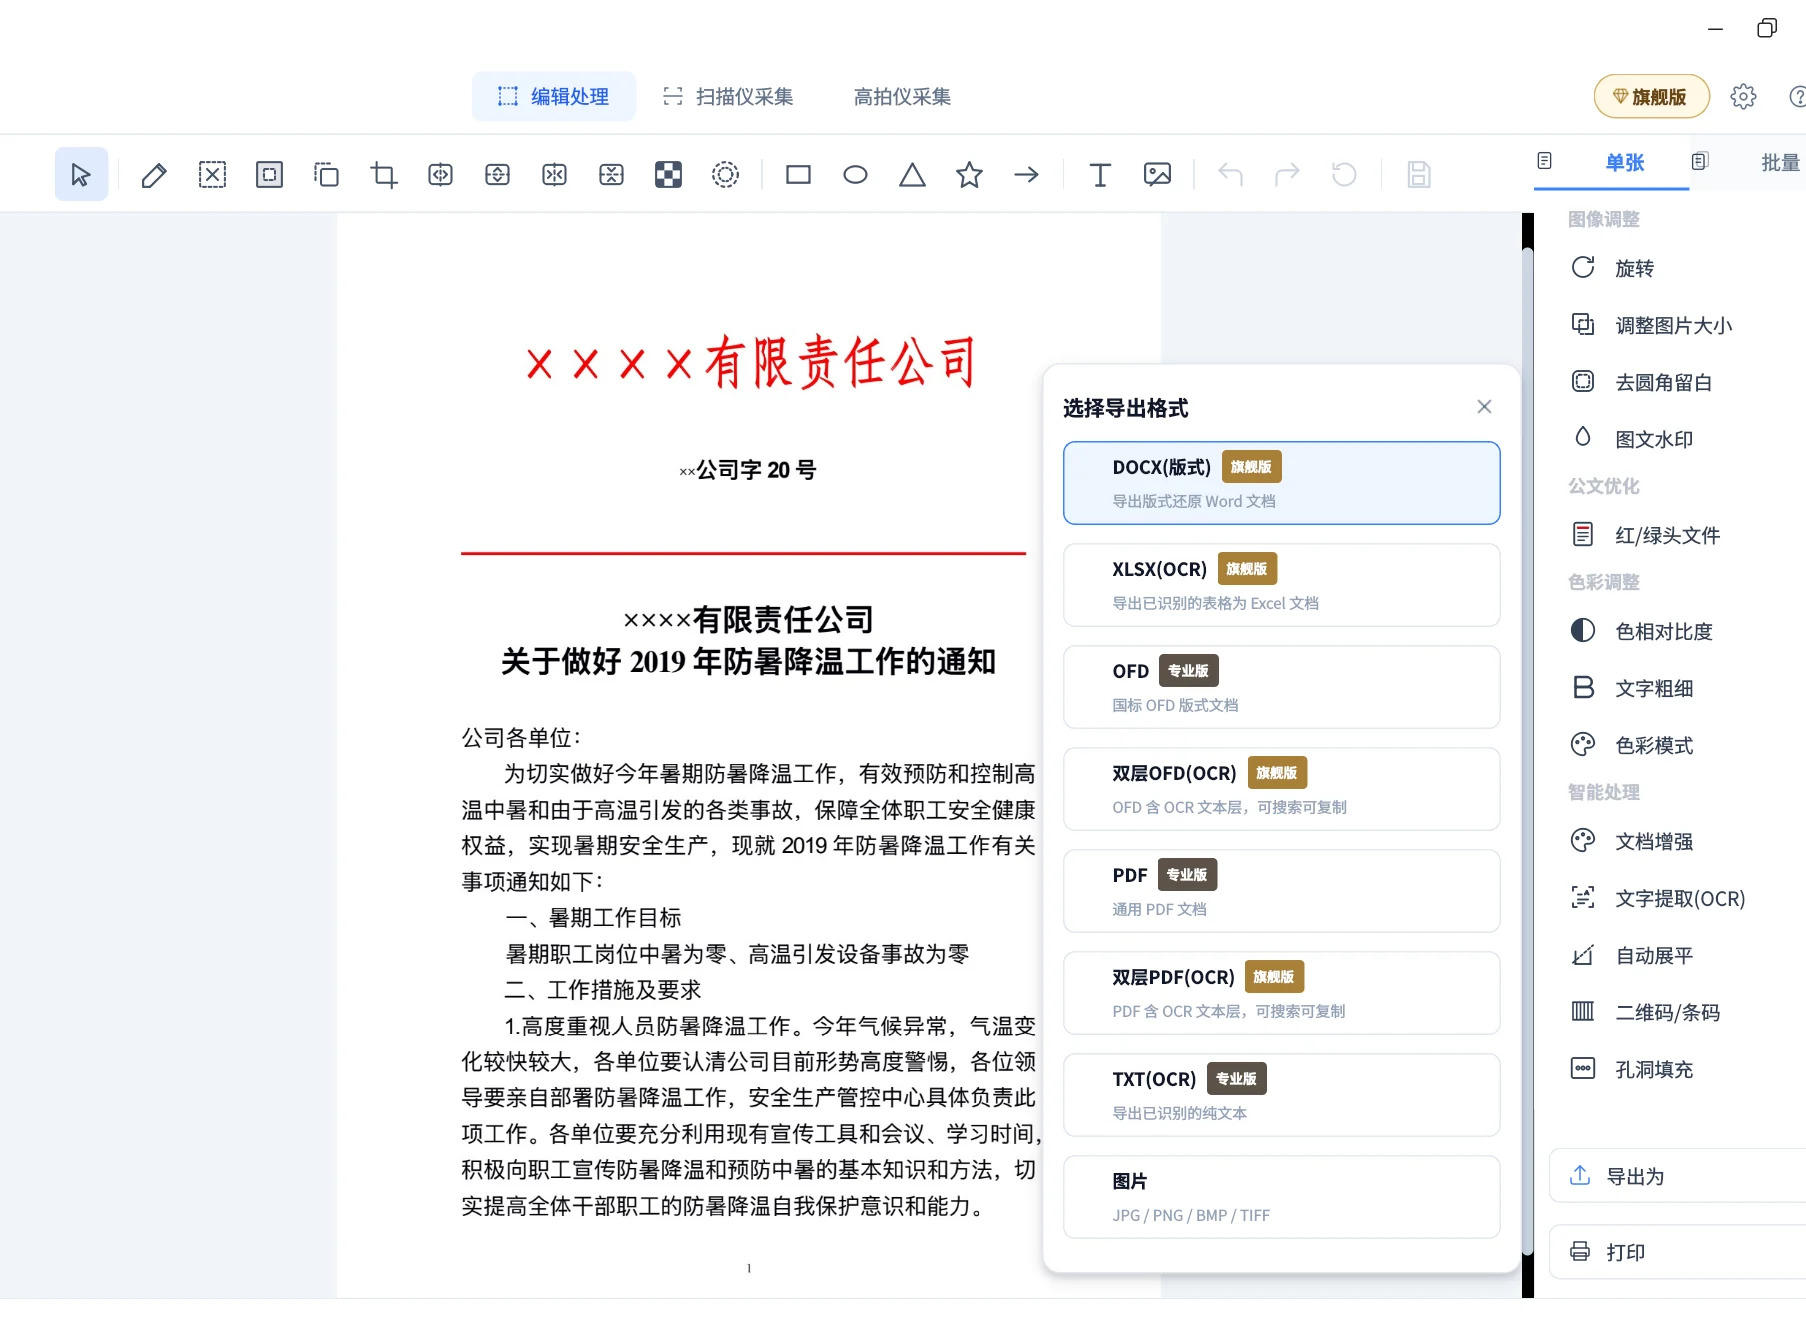Switch to 扫描仪采集 tab
Image resolution: width=1806 pixels, height=1317 pixels.
tap(728, 96)
